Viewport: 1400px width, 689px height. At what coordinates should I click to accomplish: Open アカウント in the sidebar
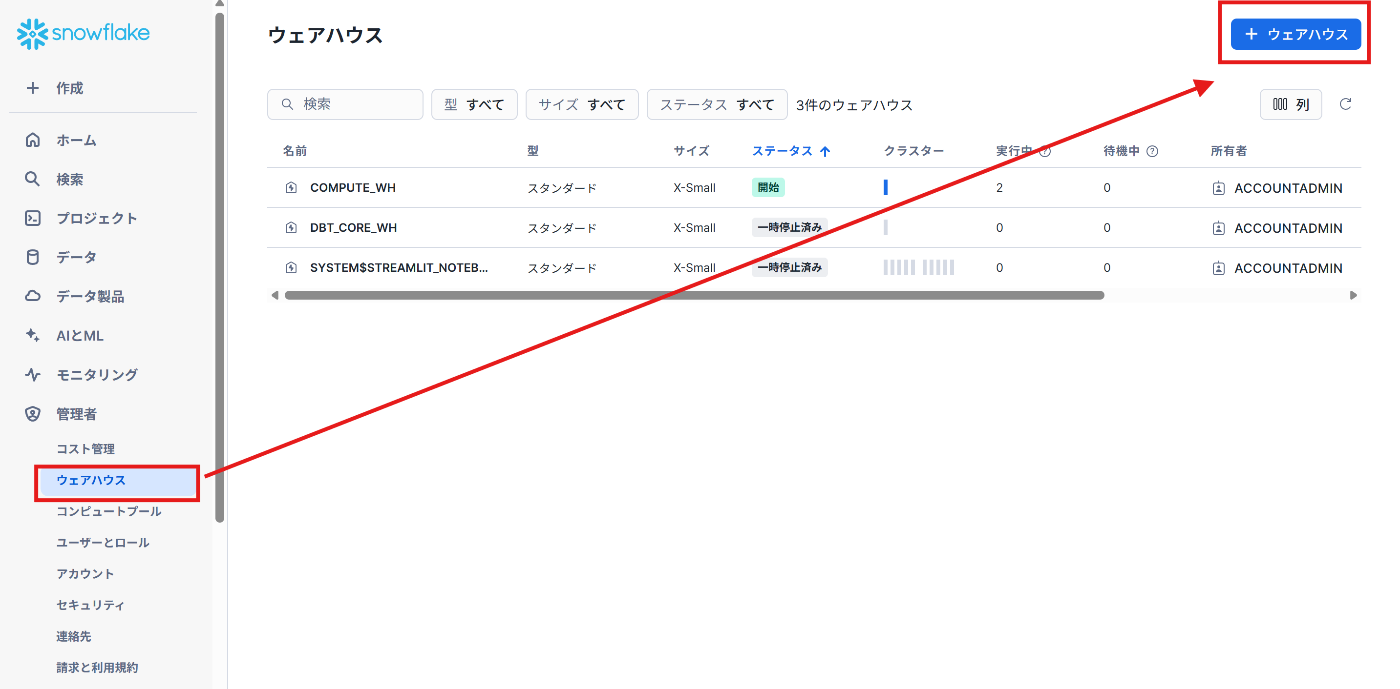tap(86, 574)
